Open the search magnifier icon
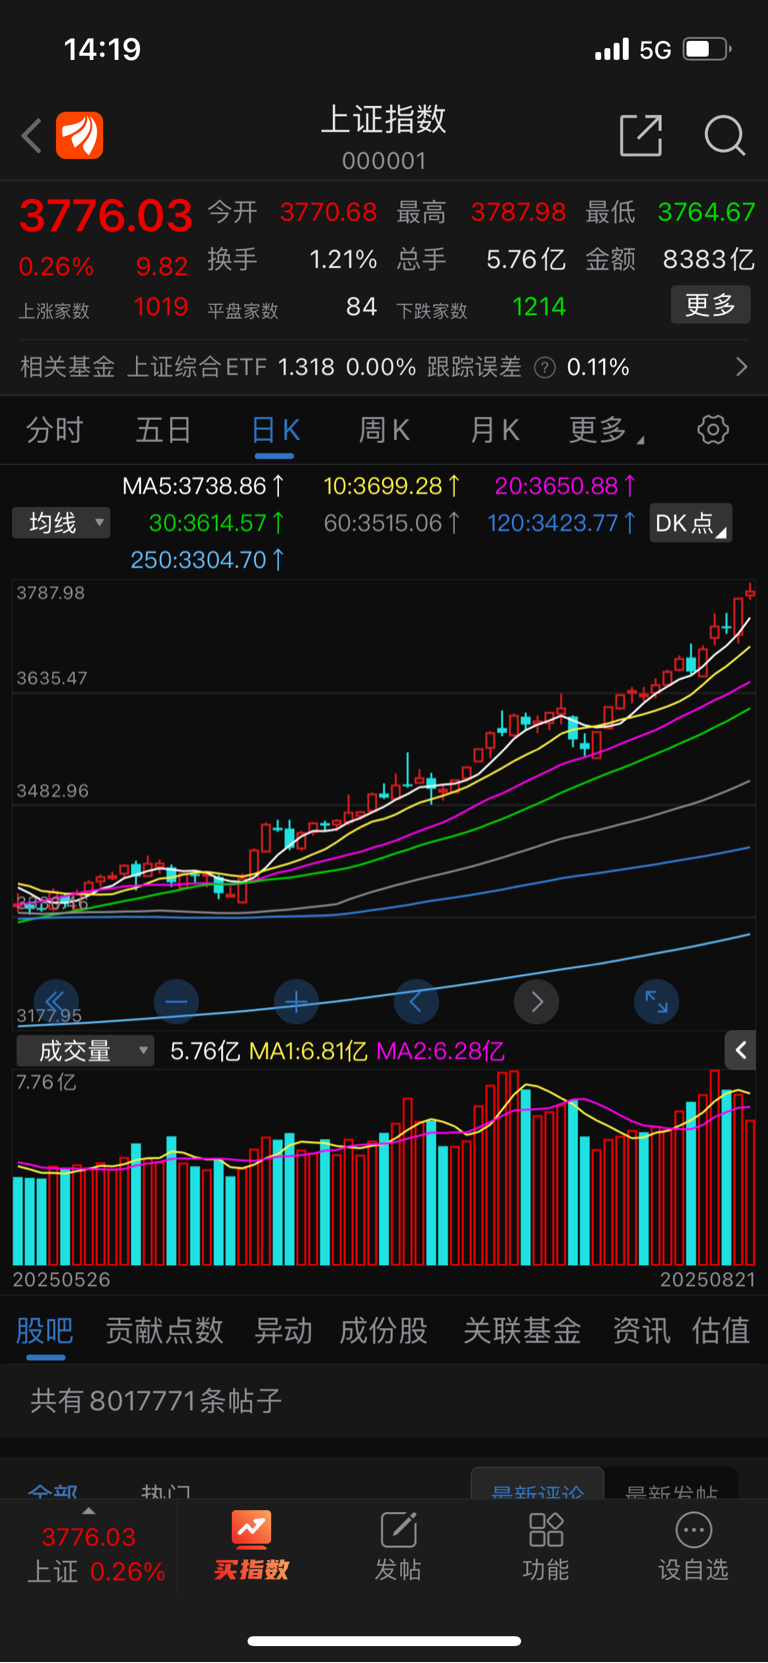This screenshot has width=768, height=1663. (x=725, y=135)
